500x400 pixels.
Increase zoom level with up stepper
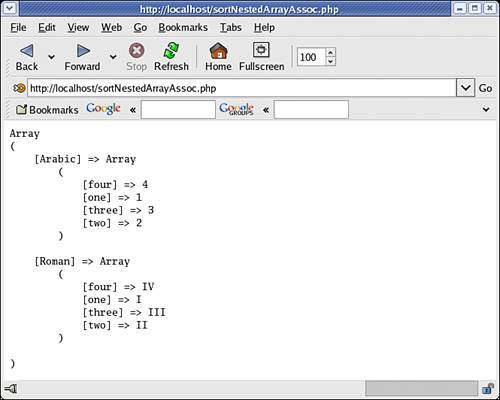tap(330, 53)
